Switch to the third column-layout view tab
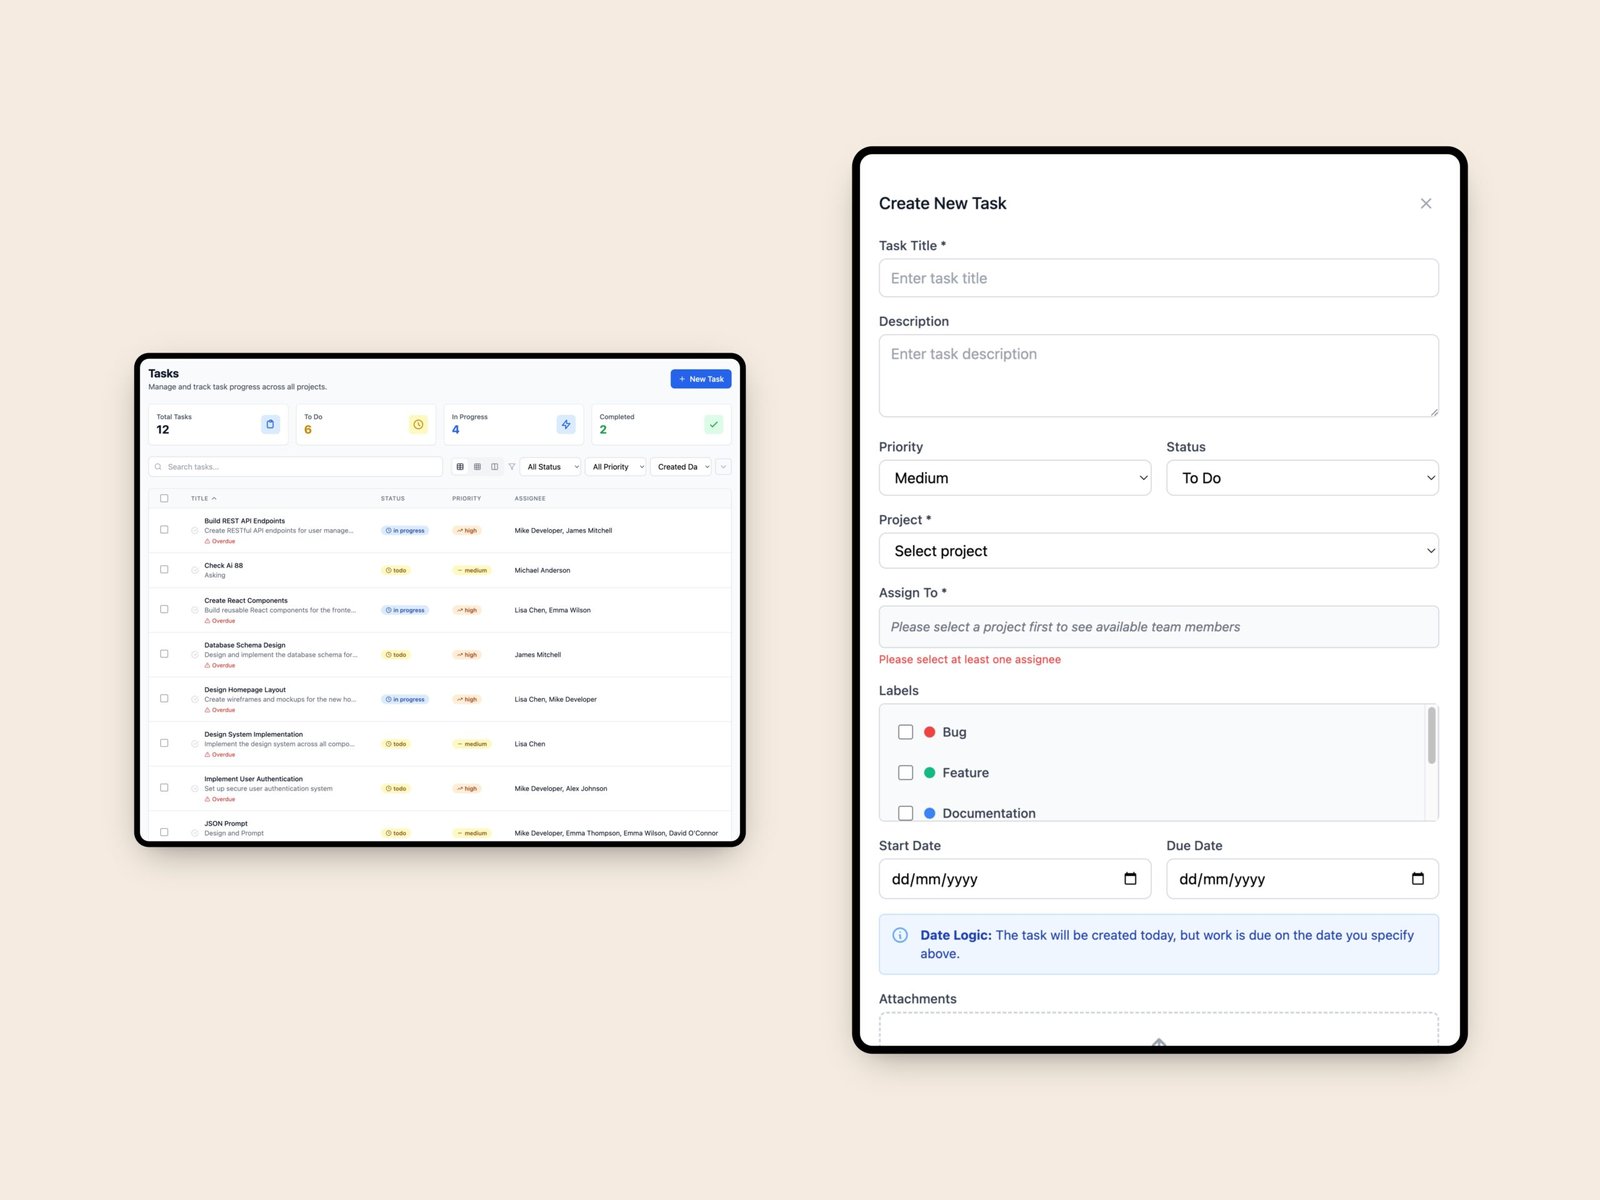Viewport: 1600px width, 1200px height. click(494, 467)
